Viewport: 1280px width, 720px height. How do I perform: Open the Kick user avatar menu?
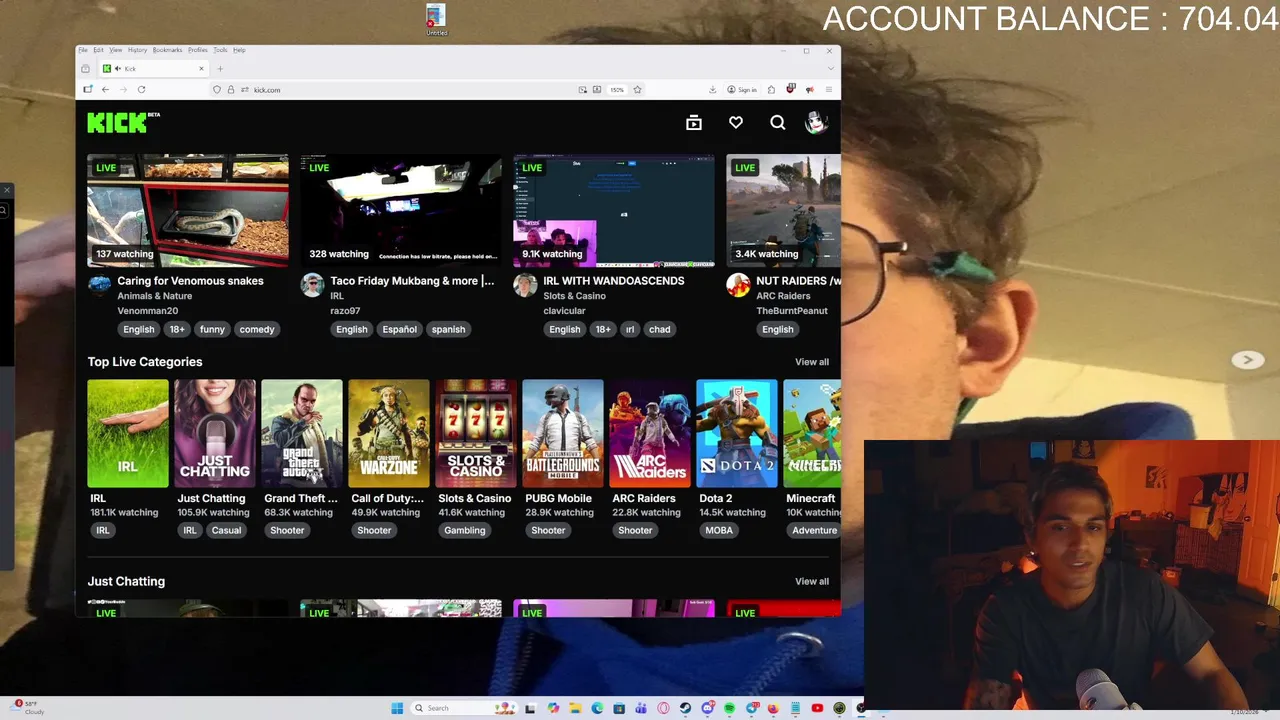[x=816, y=122]
